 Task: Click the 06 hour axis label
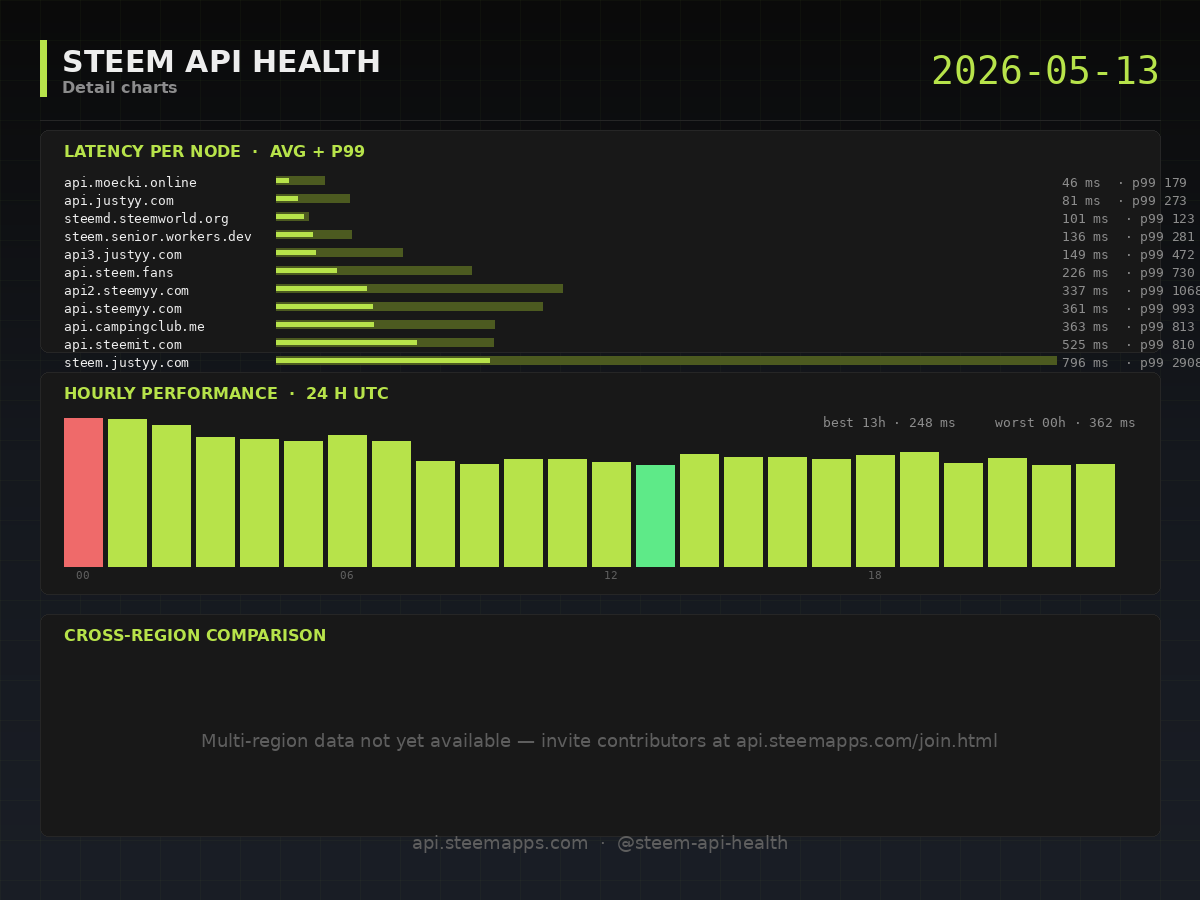[x=347, y=576]
